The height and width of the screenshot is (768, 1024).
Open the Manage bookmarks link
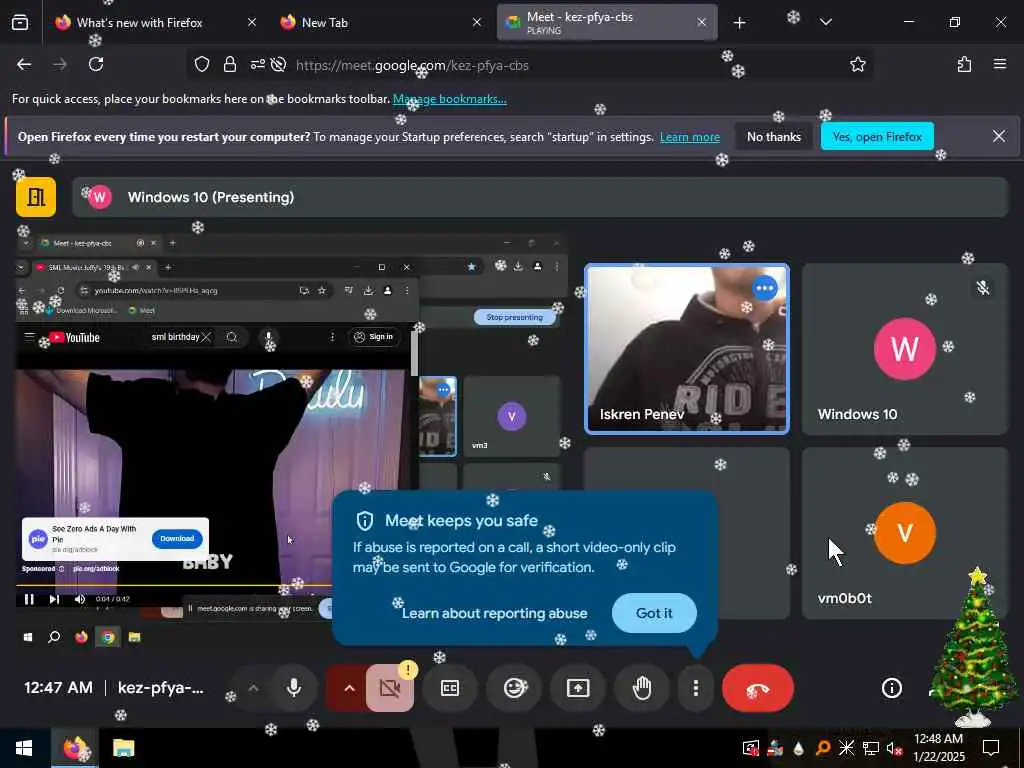[449, 99]
